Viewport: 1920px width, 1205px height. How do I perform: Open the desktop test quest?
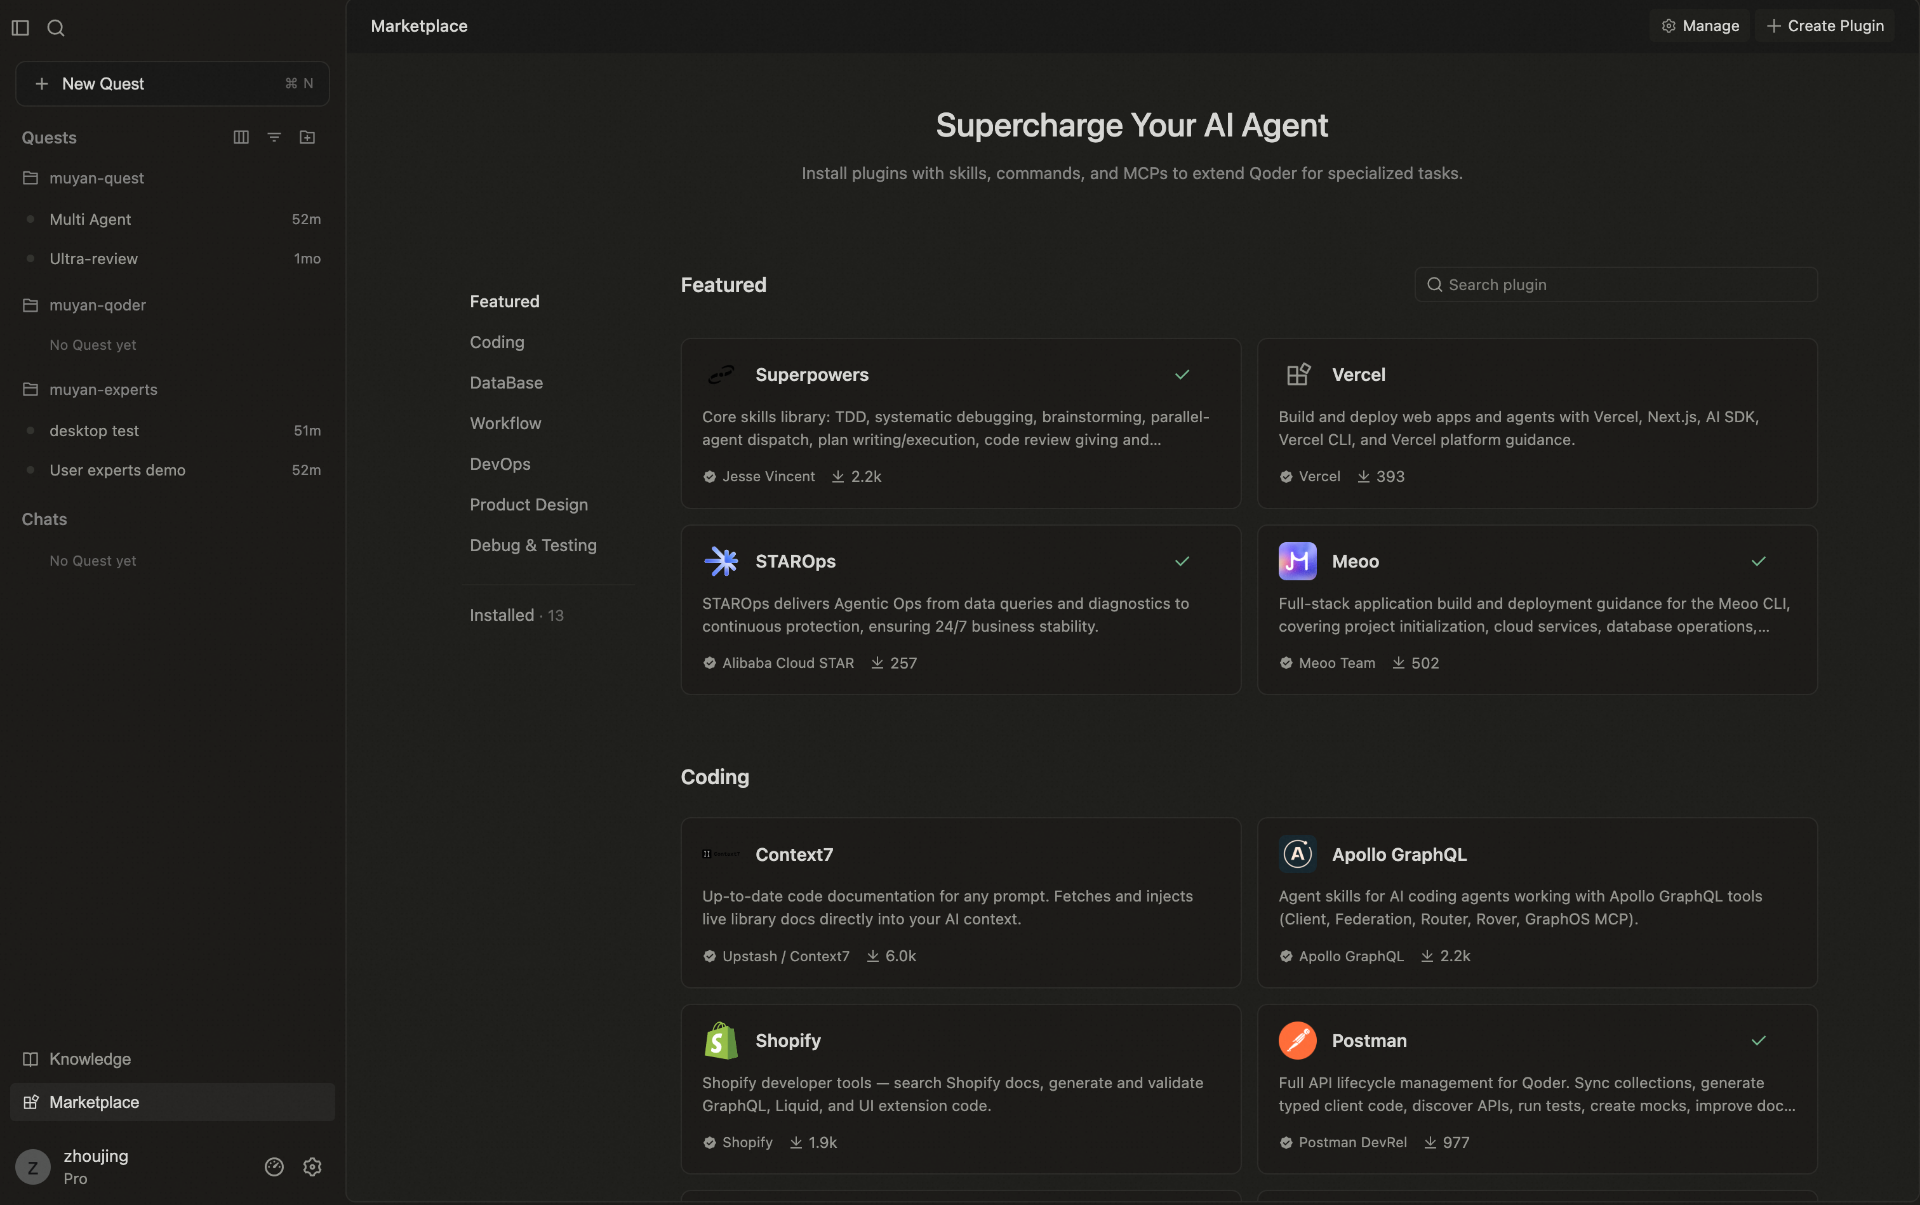coord(172,430)
